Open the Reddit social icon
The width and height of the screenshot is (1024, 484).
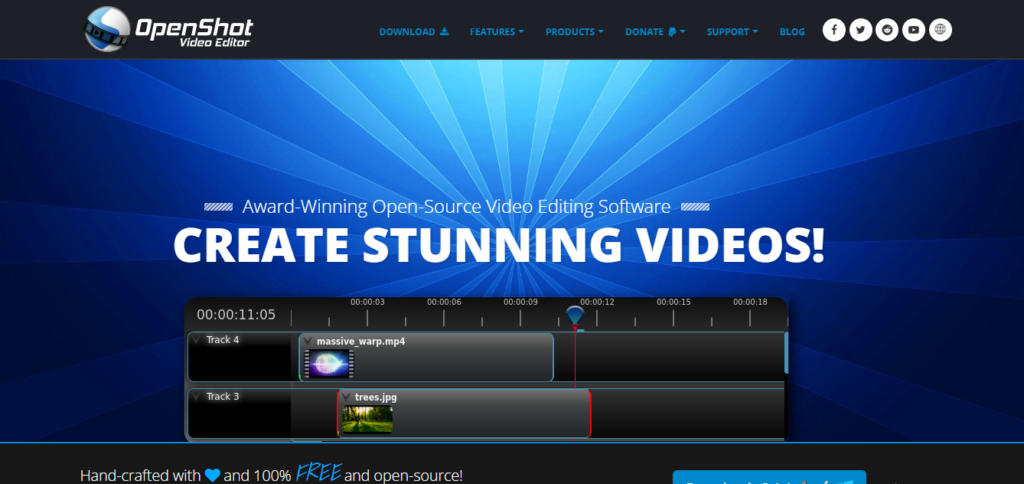[x=887, y=30]
